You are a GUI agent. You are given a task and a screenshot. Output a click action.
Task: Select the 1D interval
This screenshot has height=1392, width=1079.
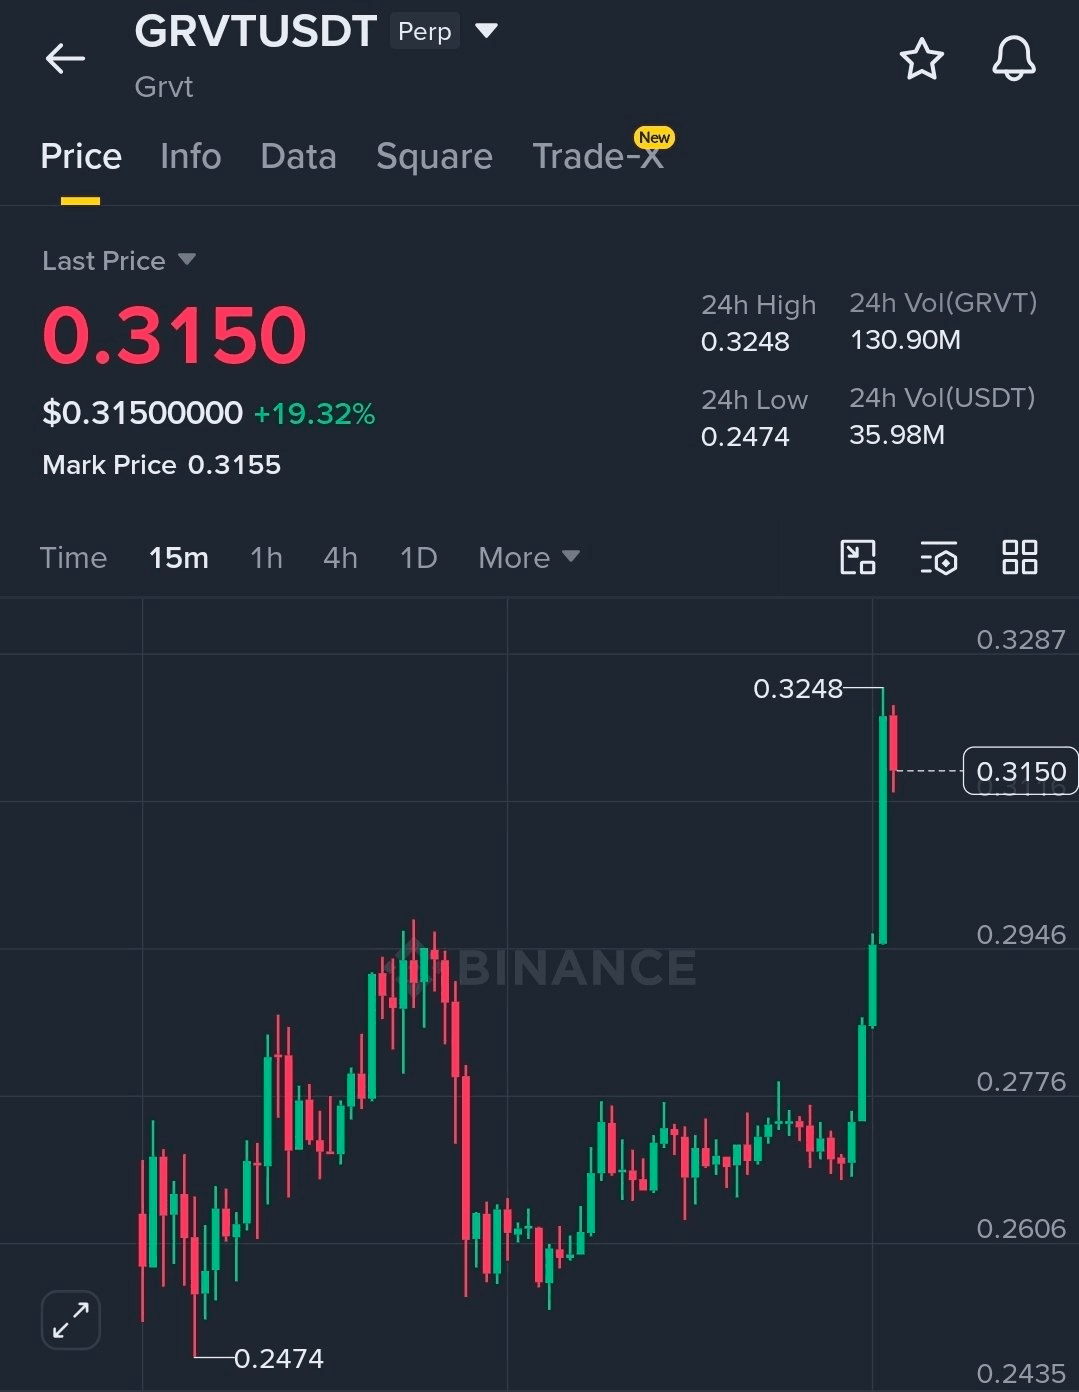(418, 557)
